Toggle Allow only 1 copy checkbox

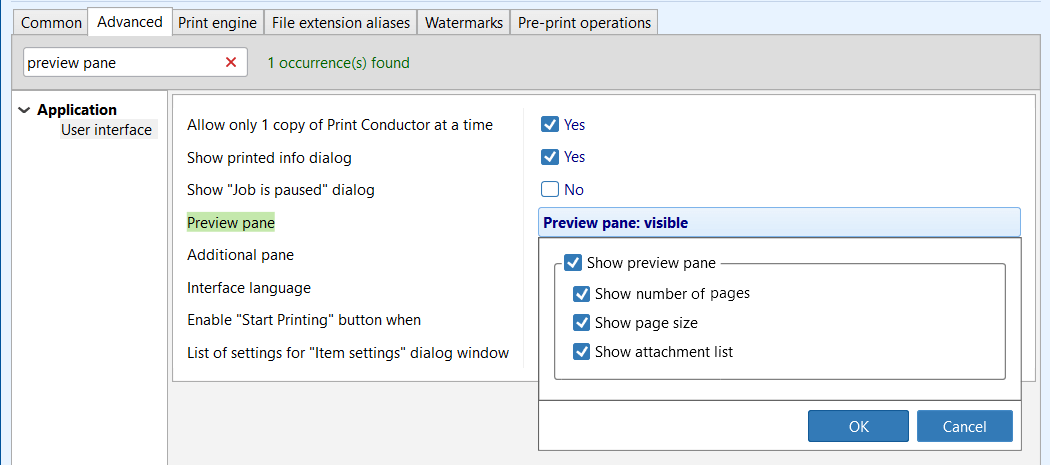click(x=549, y=125)
